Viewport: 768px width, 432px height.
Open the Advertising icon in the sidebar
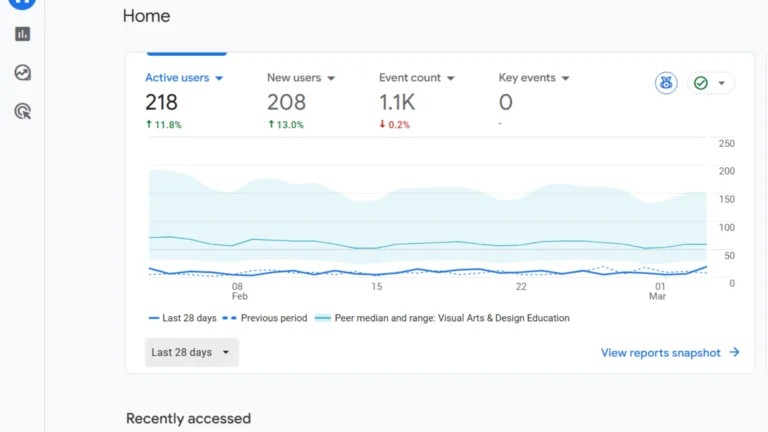coord(22,111)
